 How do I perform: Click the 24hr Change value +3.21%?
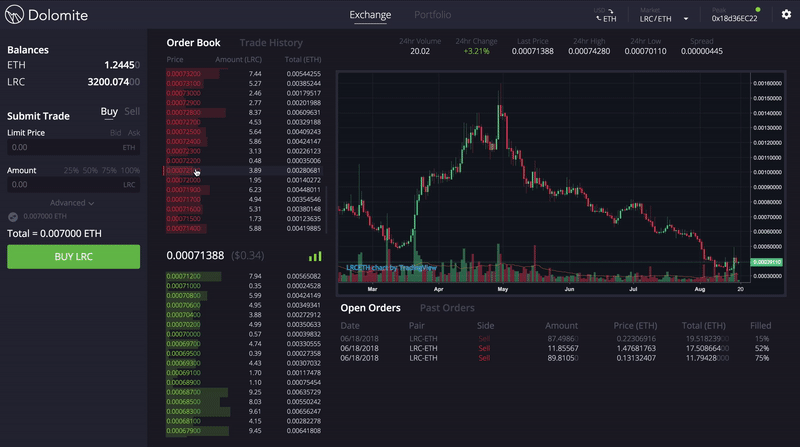pyautogui.click(x=476, y=52)
